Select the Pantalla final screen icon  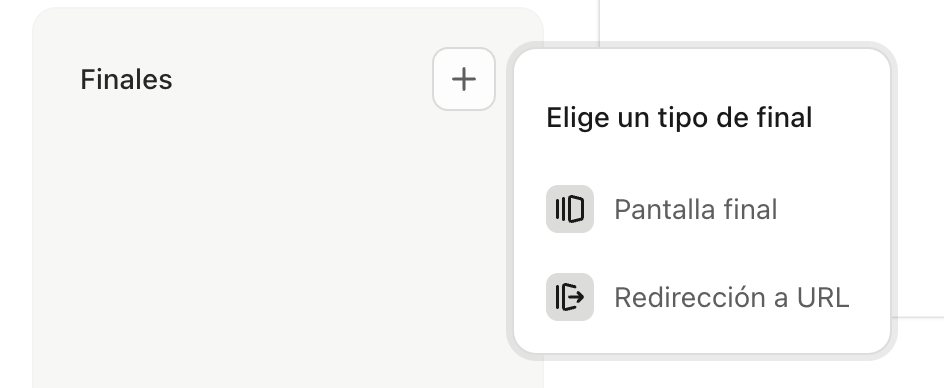(570, 209)
